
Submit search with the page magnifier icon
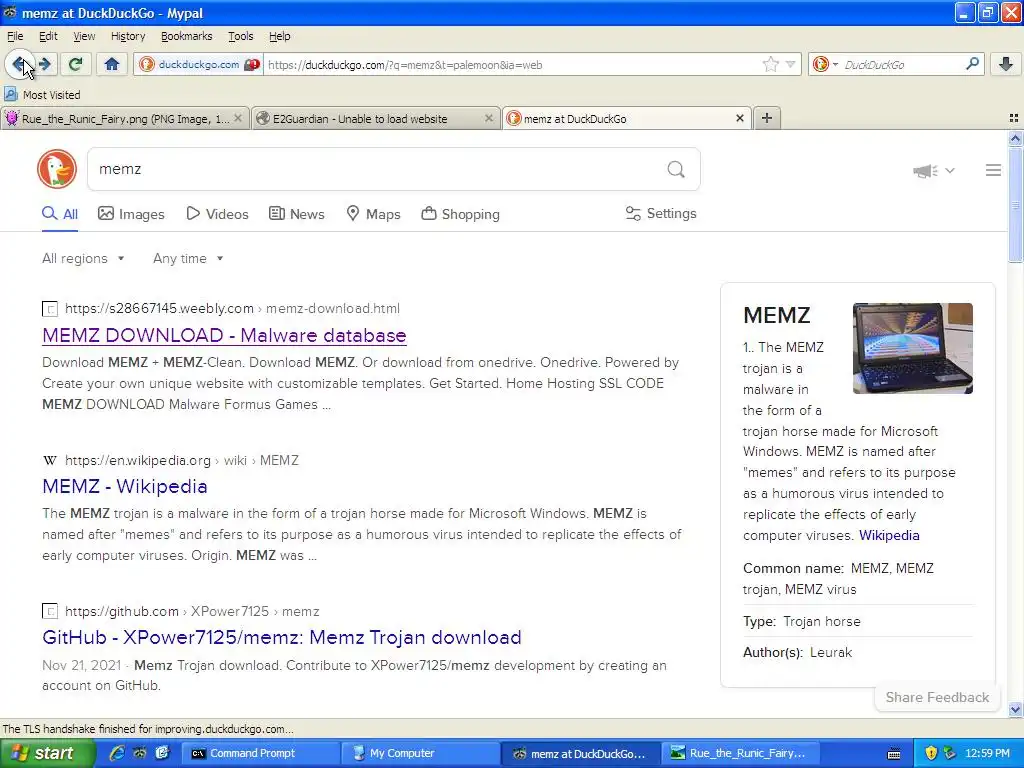[676, 170]
